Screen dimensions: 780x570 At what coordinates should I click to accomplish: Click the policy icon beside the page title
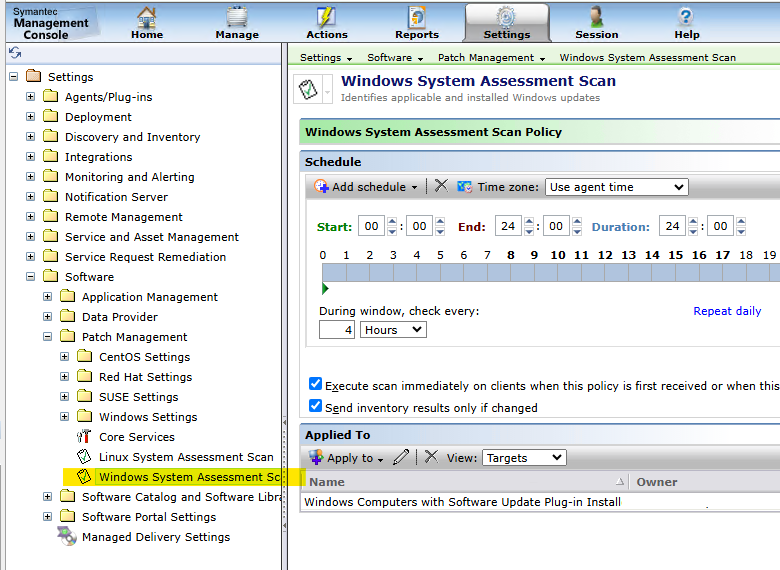(x=308, y=90)
